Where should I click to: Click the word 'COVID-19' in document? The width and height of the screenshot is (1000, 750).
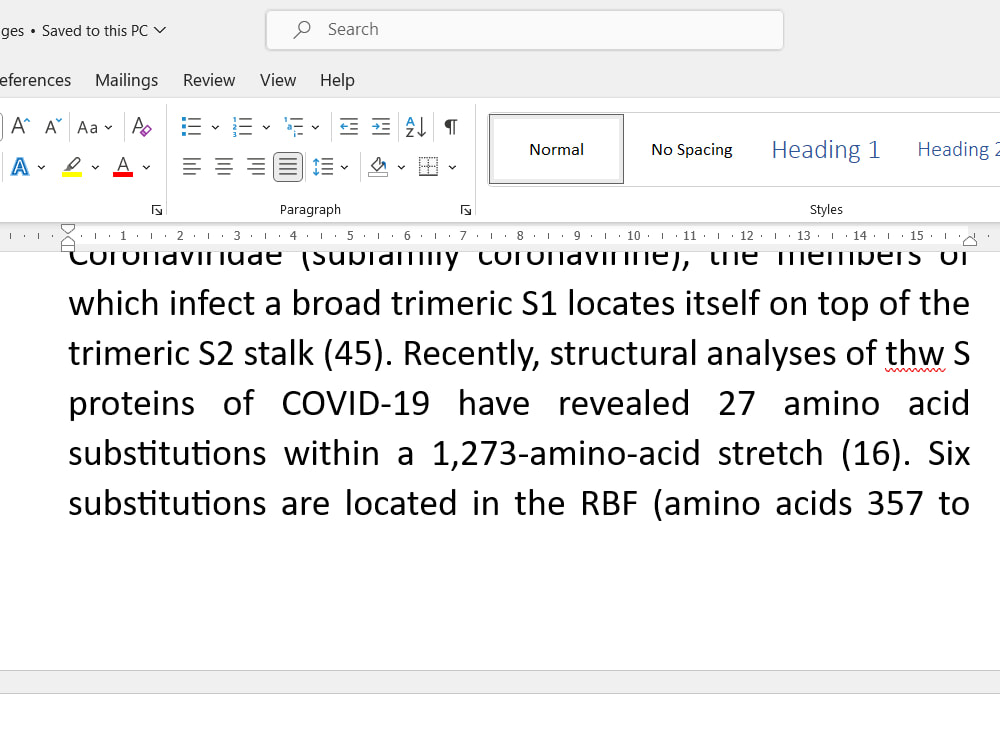pyautogui.click(x=355, y=403)
